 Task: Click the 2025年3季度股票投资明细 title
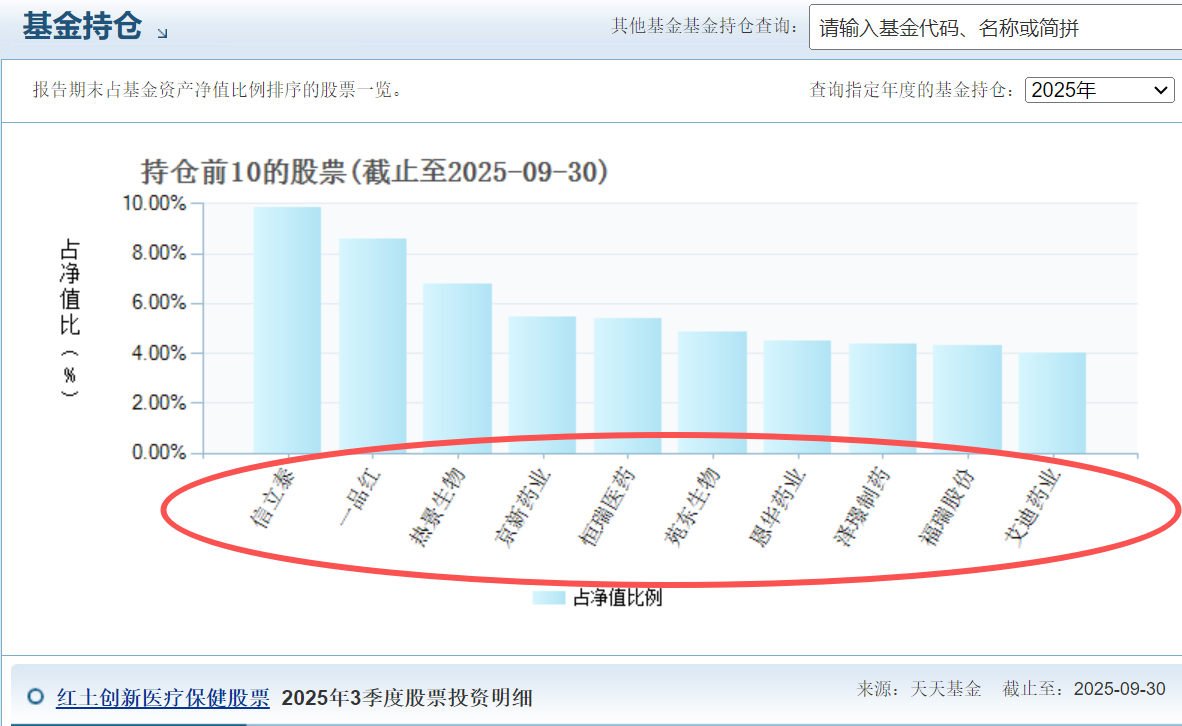[407, 697]
